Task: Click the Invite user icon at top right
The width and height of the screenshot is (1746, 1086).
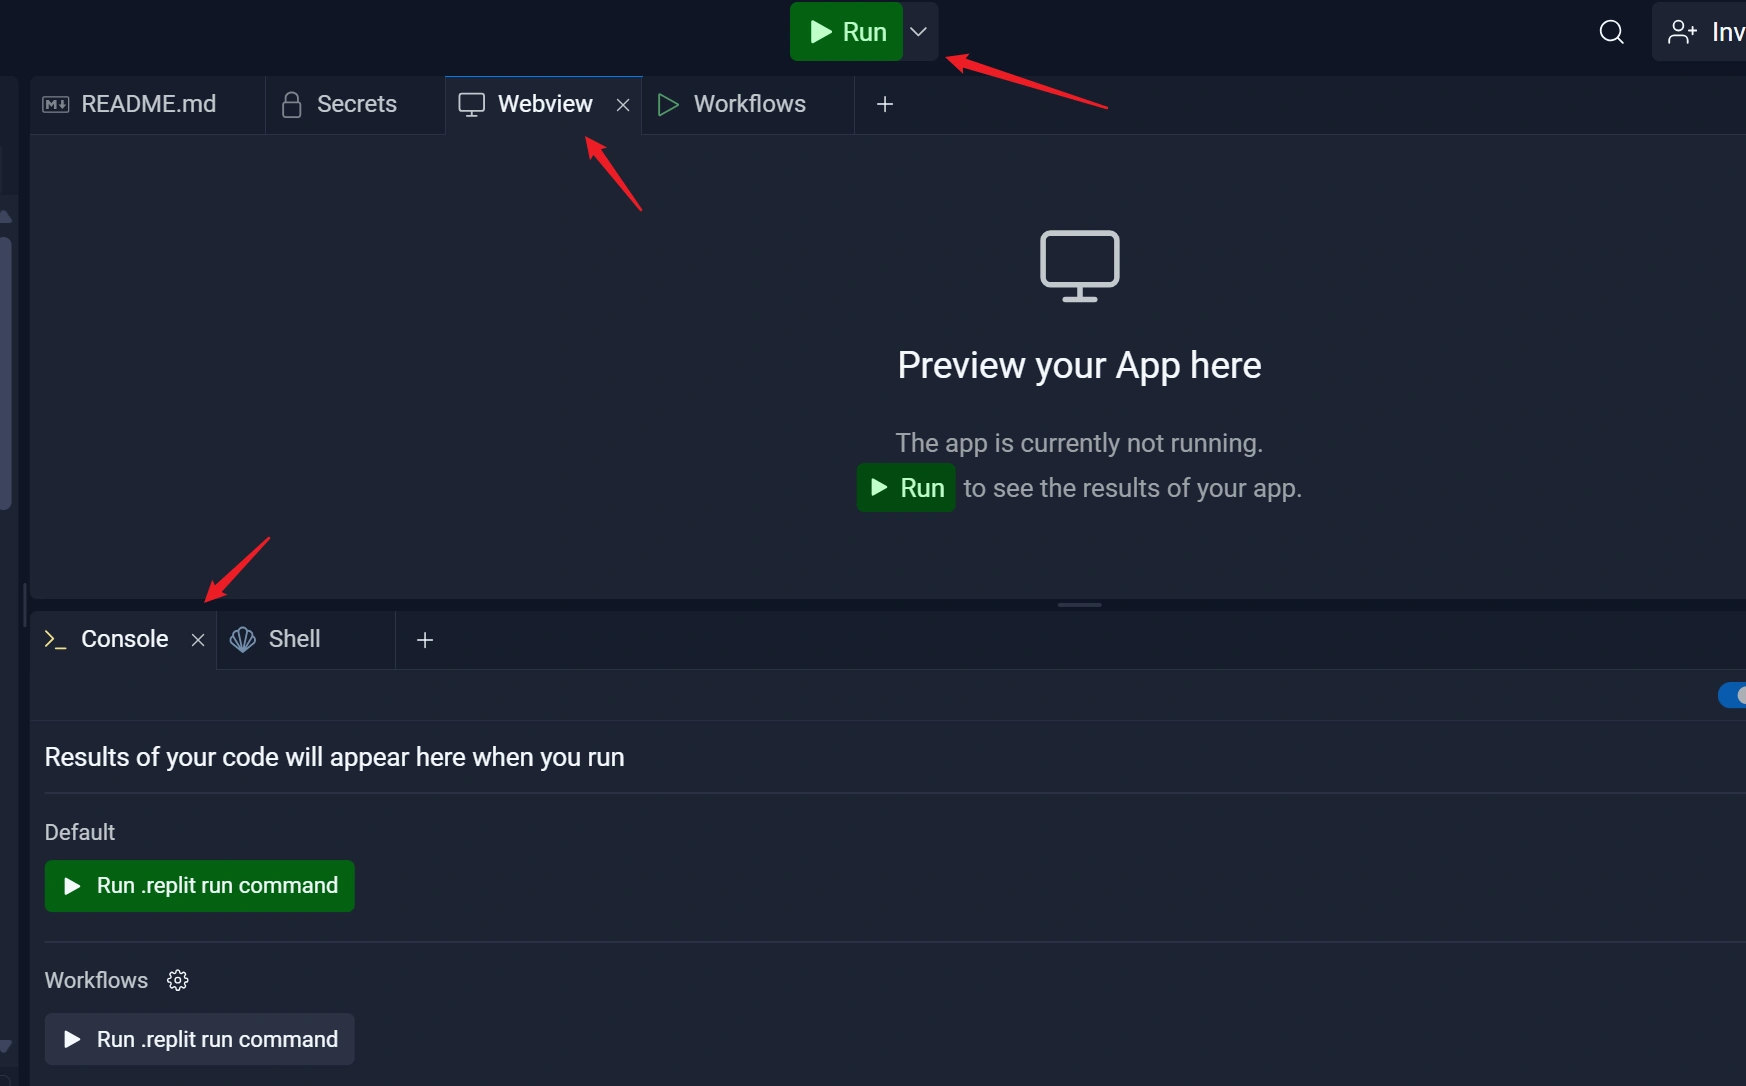Action: pyautogui.click(x=1681, y=31)
